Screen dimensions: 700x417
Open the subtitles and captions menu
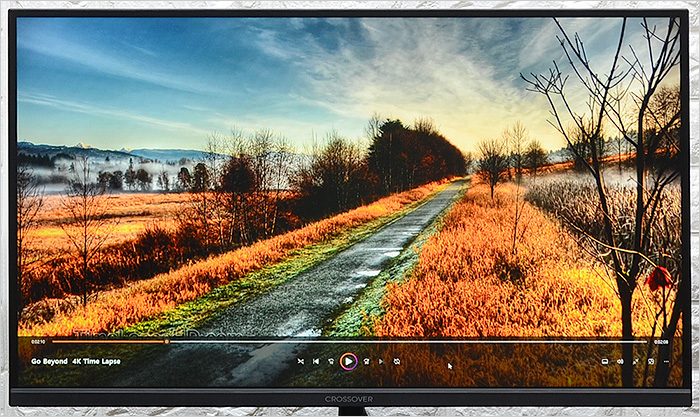(x=604, y=361)
